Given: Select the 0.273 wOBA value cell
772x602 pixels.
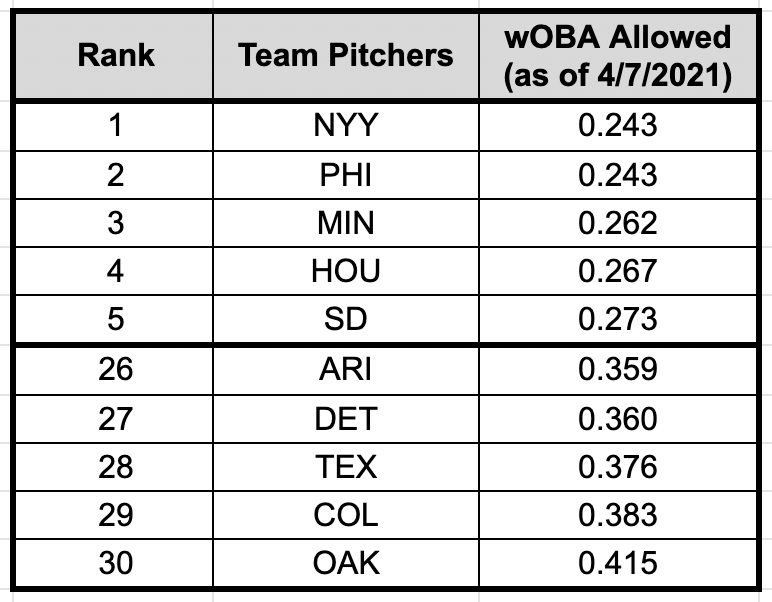Looking at the screenshot, I should tap(618, 319).
